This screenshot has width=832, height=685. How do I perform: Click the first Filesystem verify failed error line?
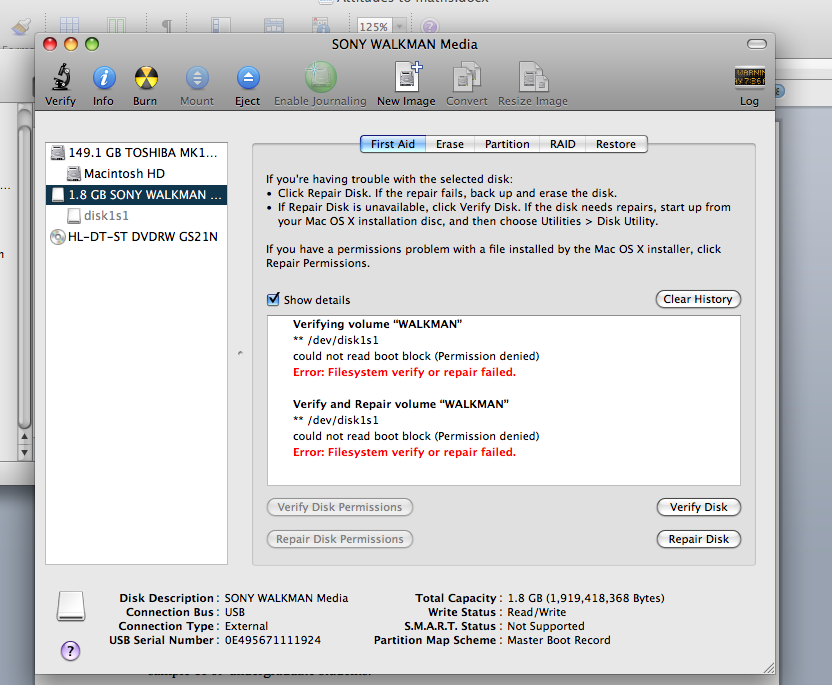(404, 372)
